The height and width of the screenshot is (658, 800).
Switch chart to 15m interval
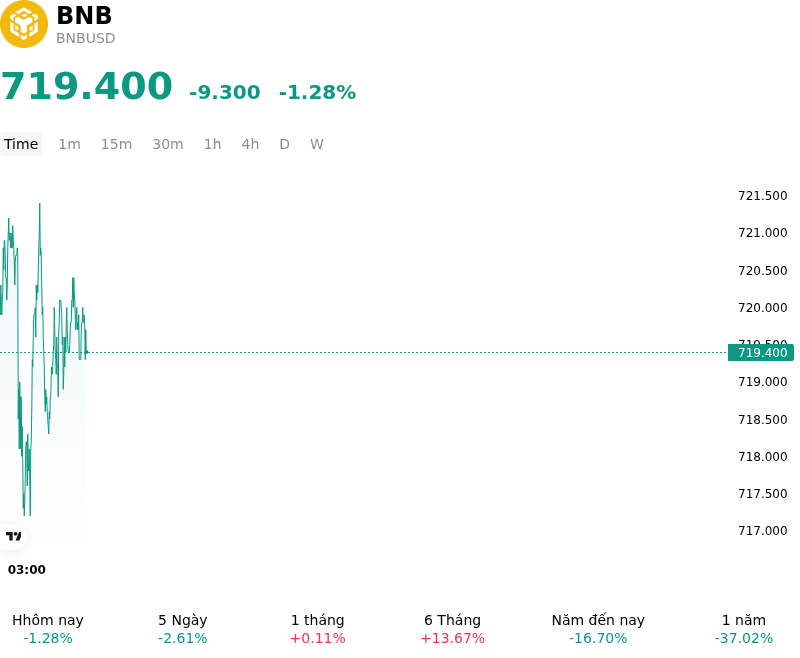click(x=116, y=144)
